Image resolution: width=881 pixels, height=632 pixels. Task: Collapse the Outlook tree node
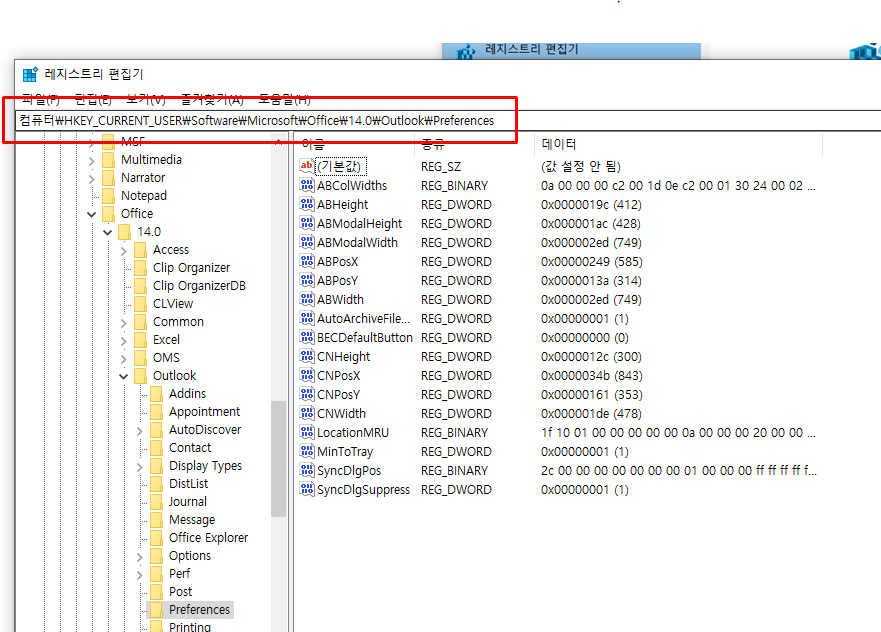click(x=124, y=376)
